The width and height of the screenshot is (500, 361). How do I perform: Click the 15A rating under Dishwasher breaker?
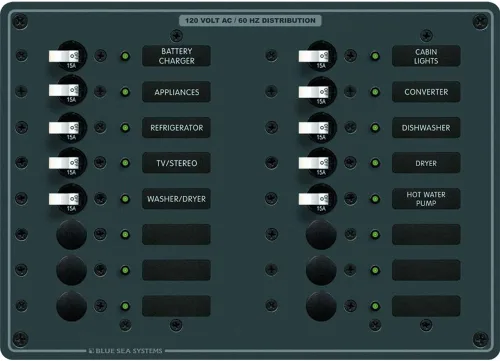click(321, 137)
